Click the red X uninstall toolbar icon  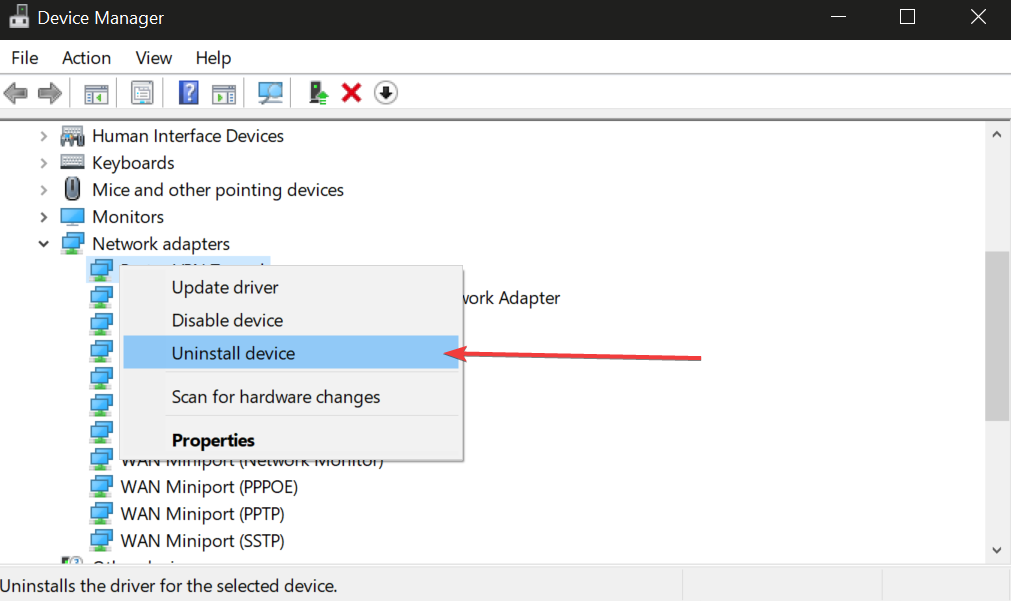351,93
